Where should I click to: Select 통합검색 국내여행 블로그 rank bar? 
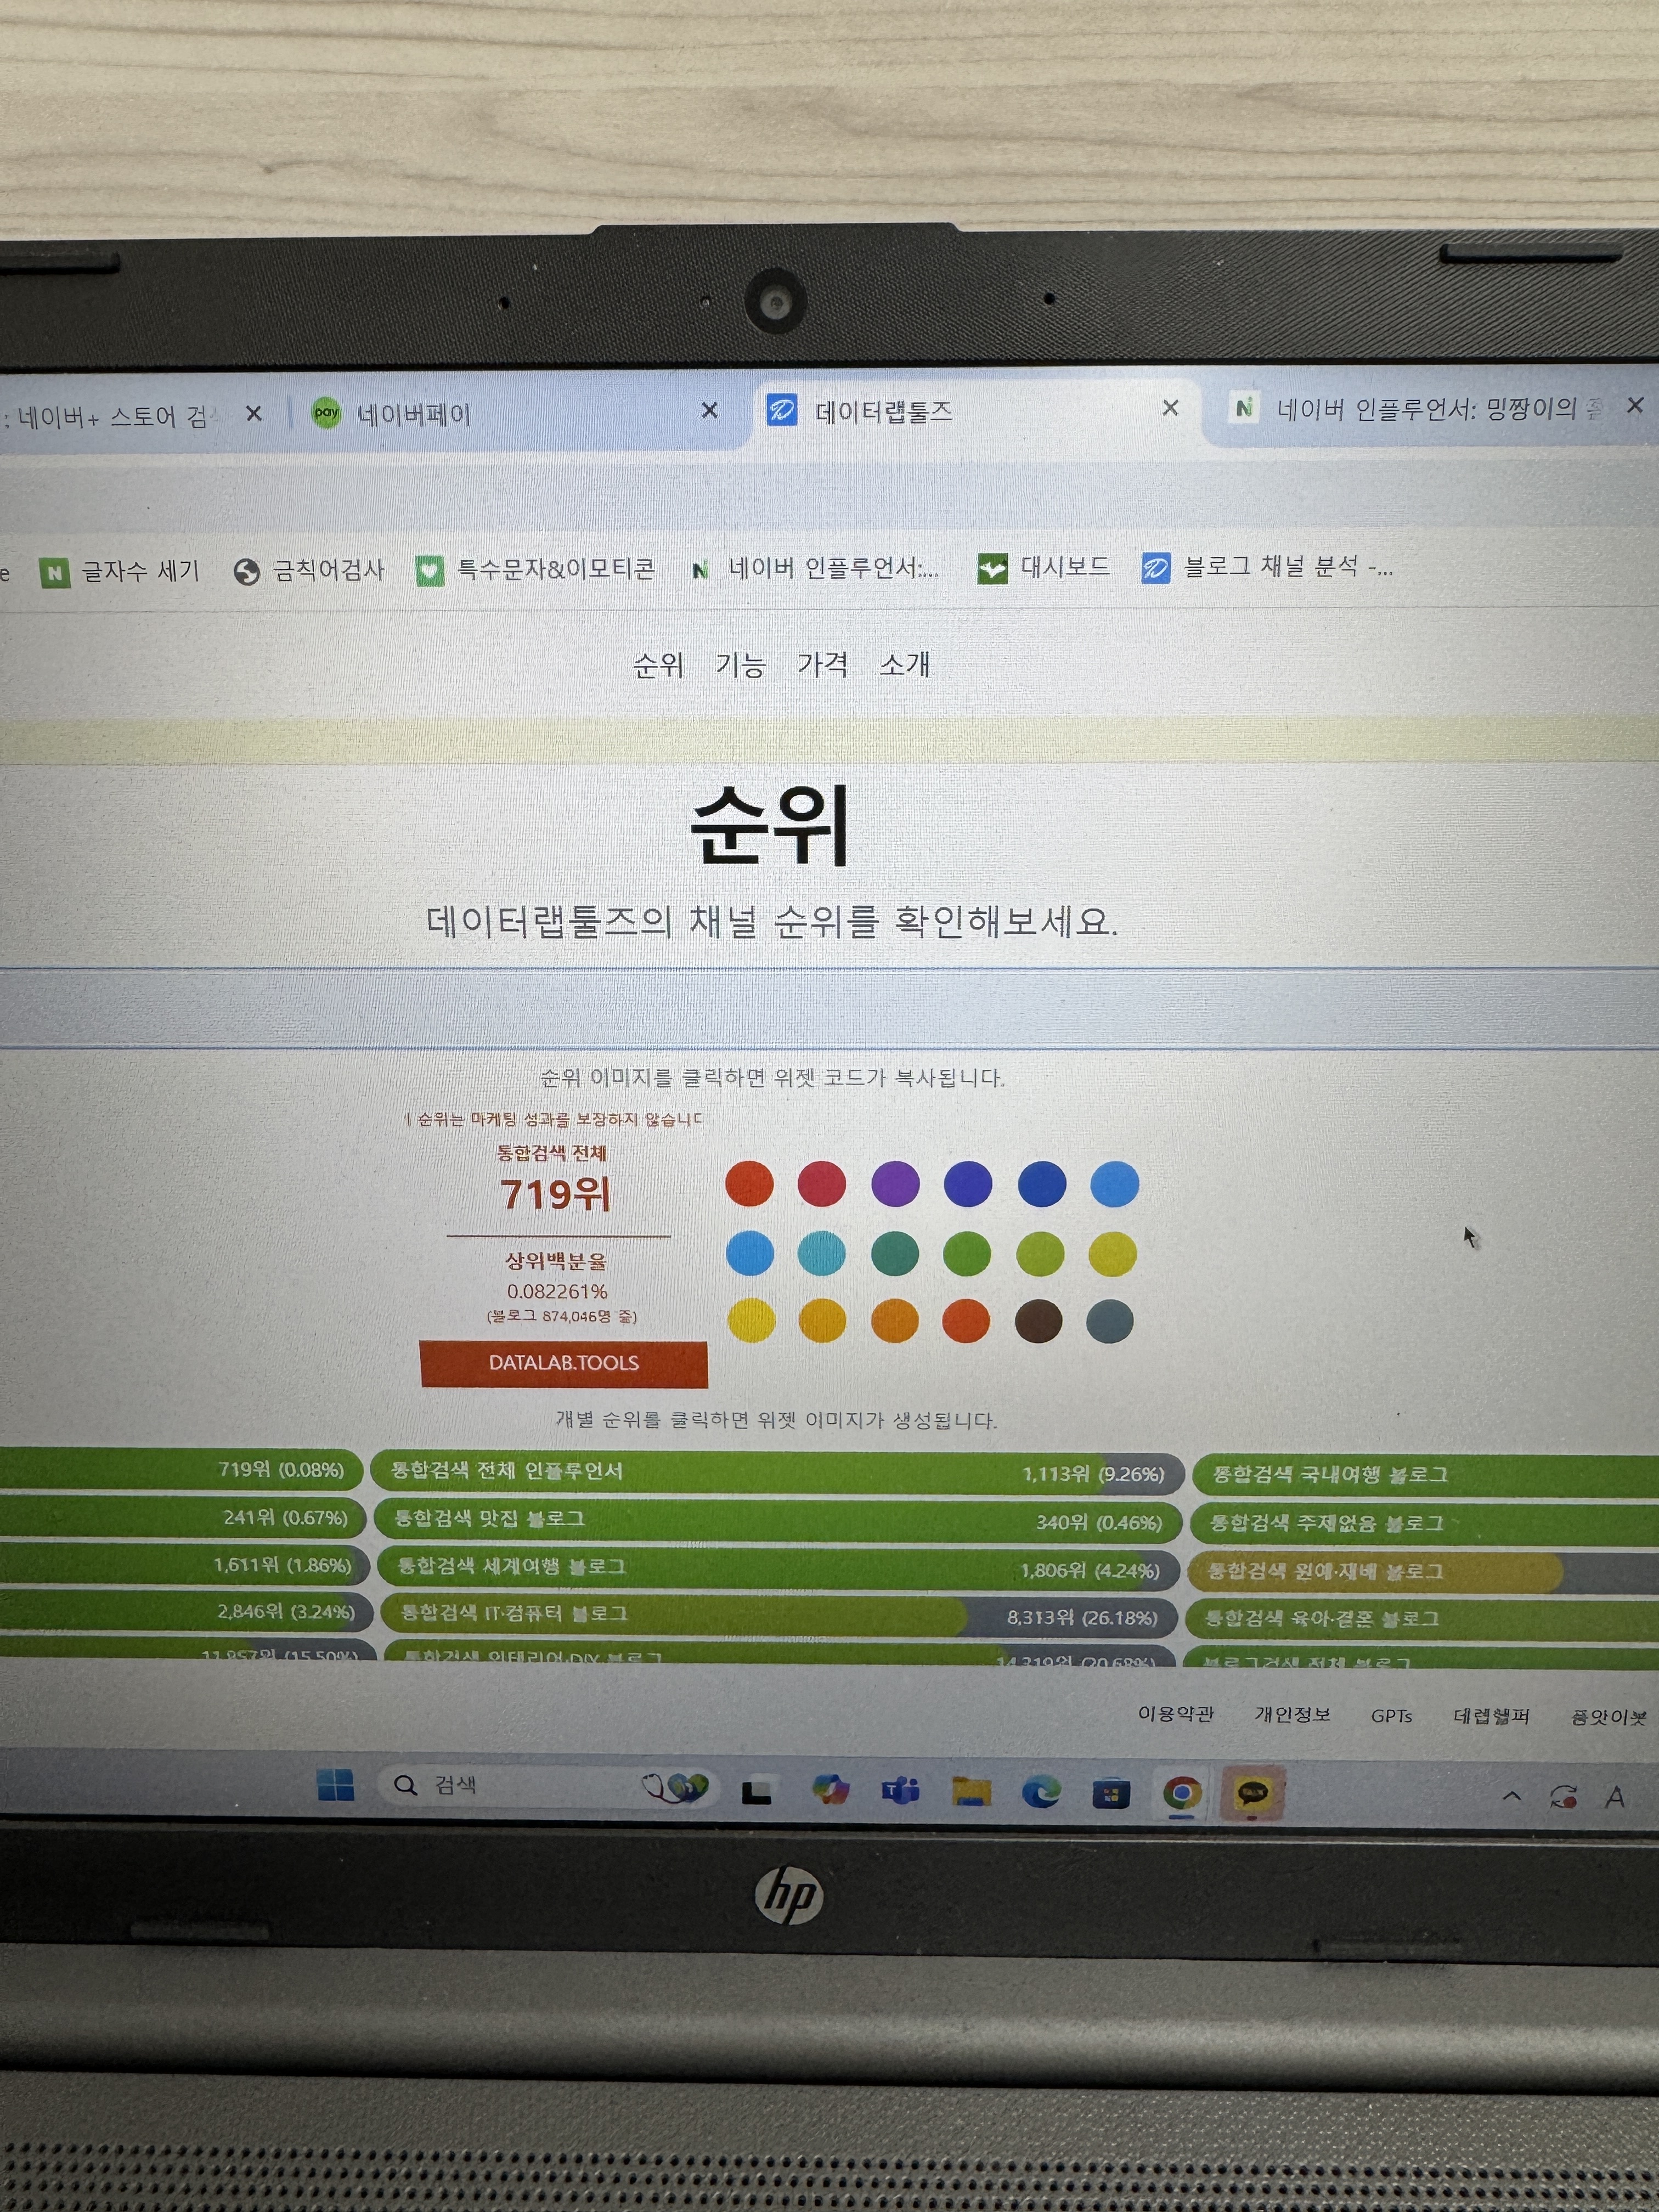1425,1476
